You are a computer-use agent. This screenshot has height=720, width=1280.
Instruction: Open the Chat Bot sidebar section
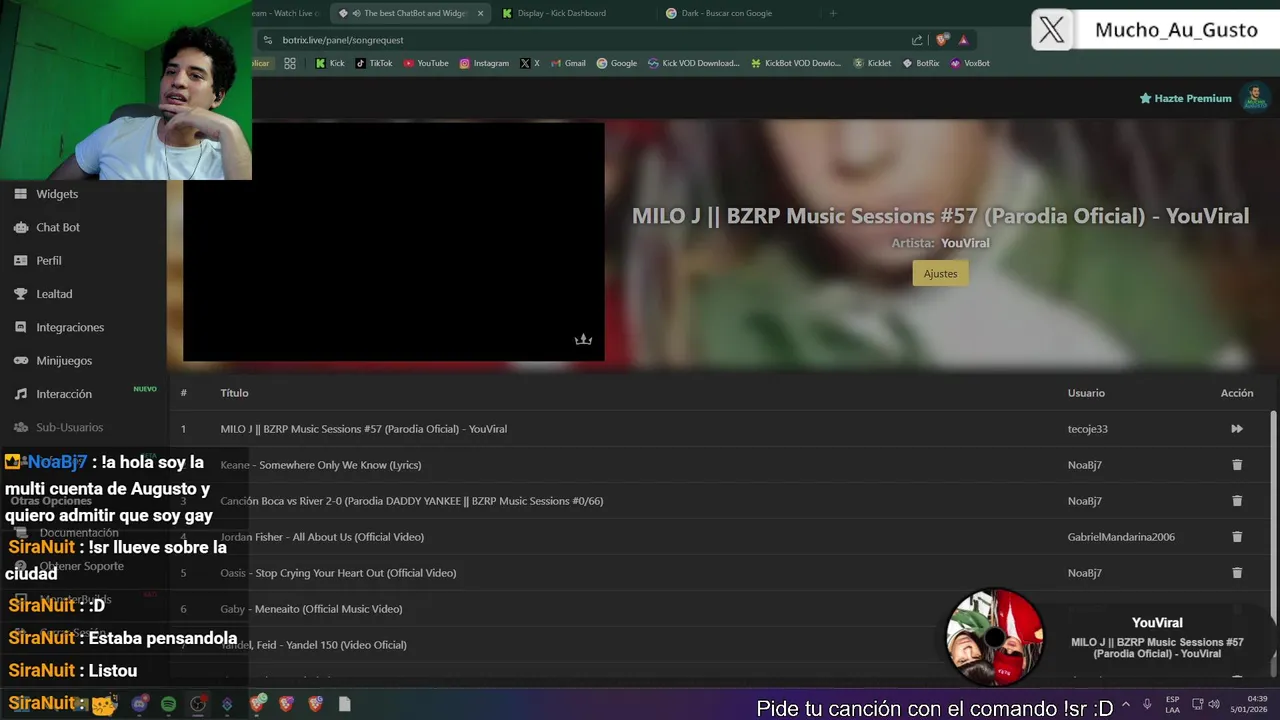58,227
